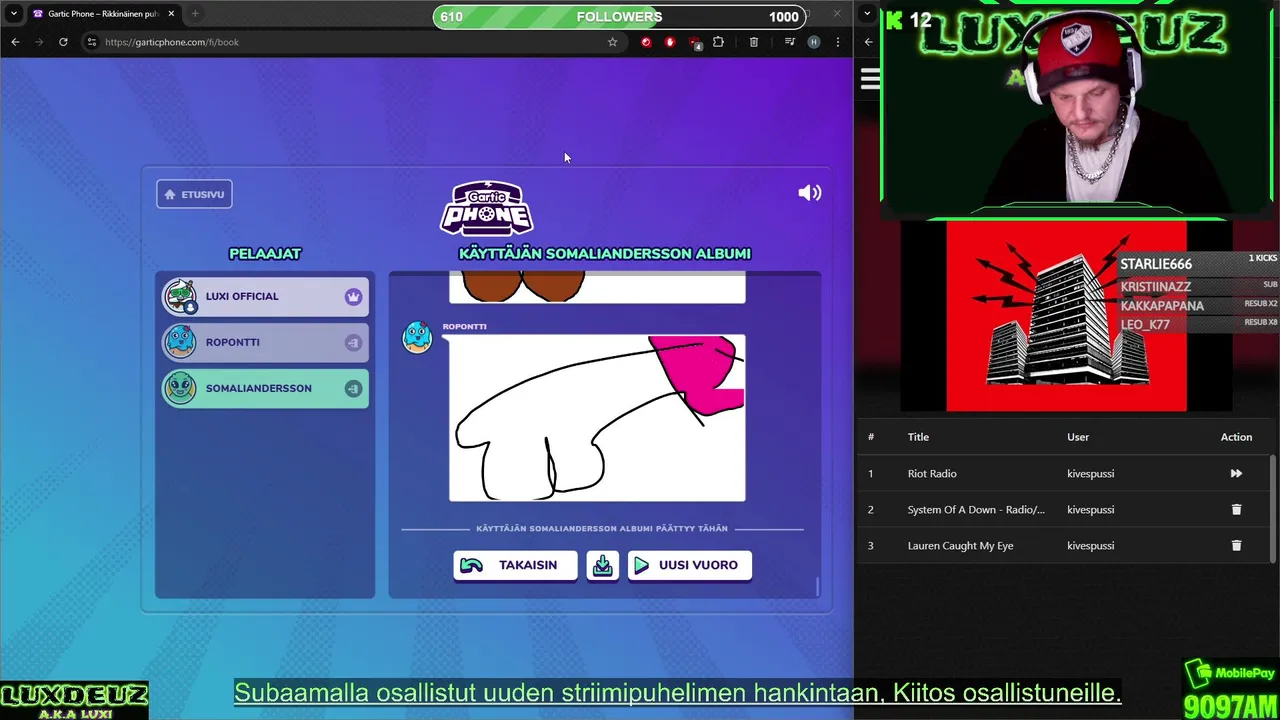This screenshot has width=1280, height=720.
Task: Select the Riot Radio title
Action: pyautogui.click(x=932, y=474)
